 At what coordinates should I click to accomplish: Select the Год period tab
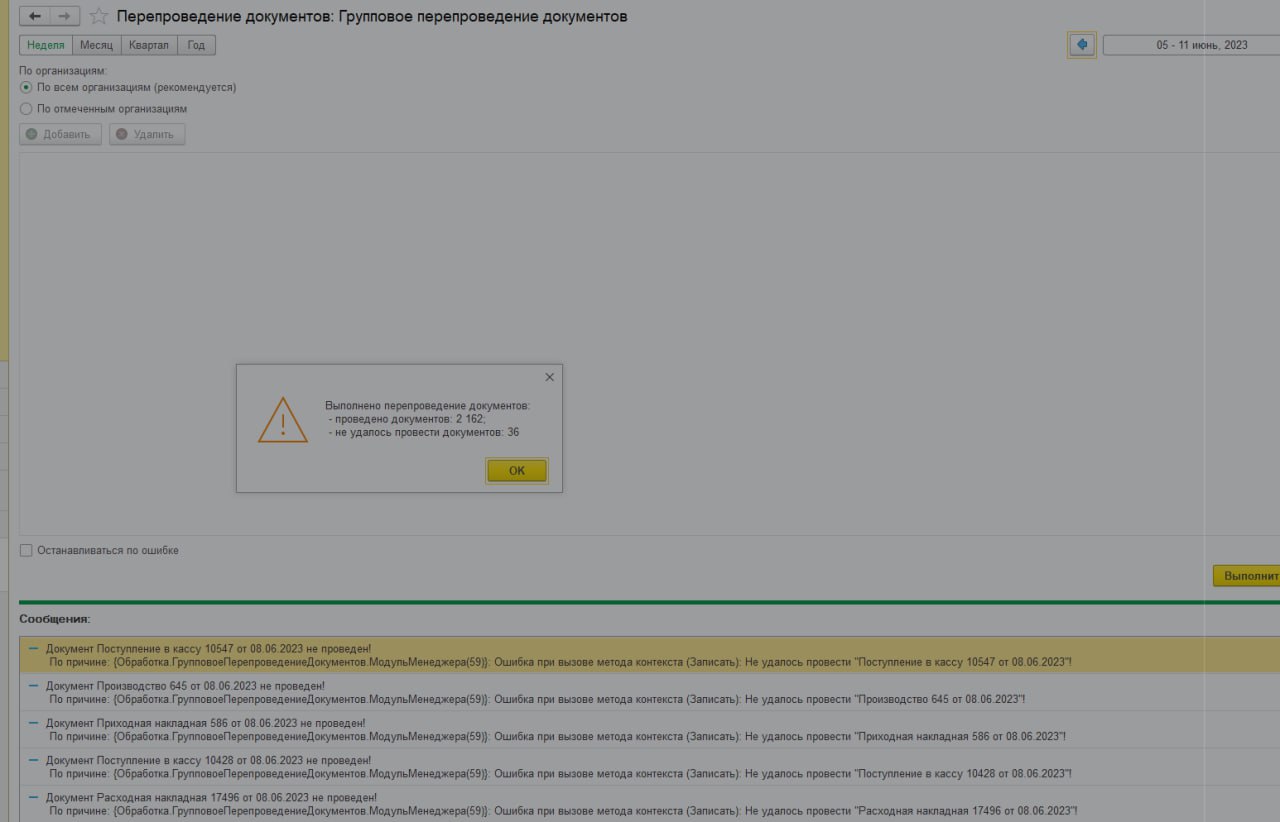[196, 45]
